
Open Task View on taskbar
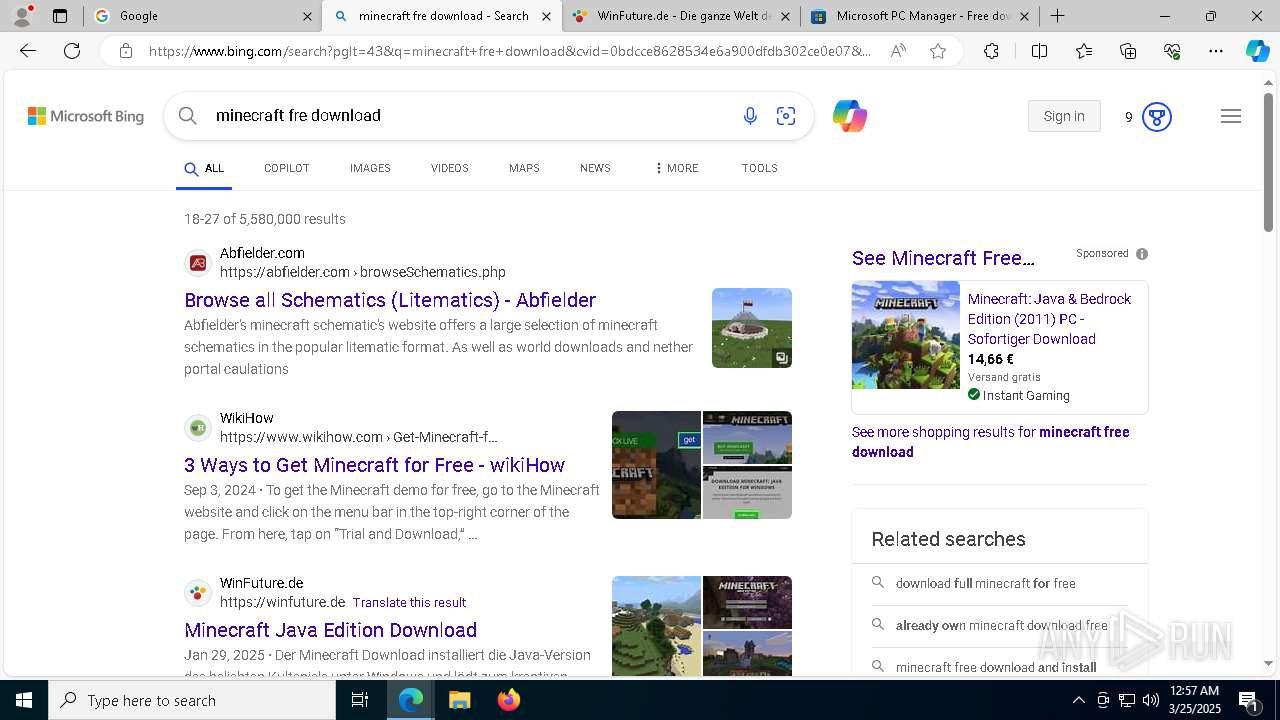coord(360,700)
